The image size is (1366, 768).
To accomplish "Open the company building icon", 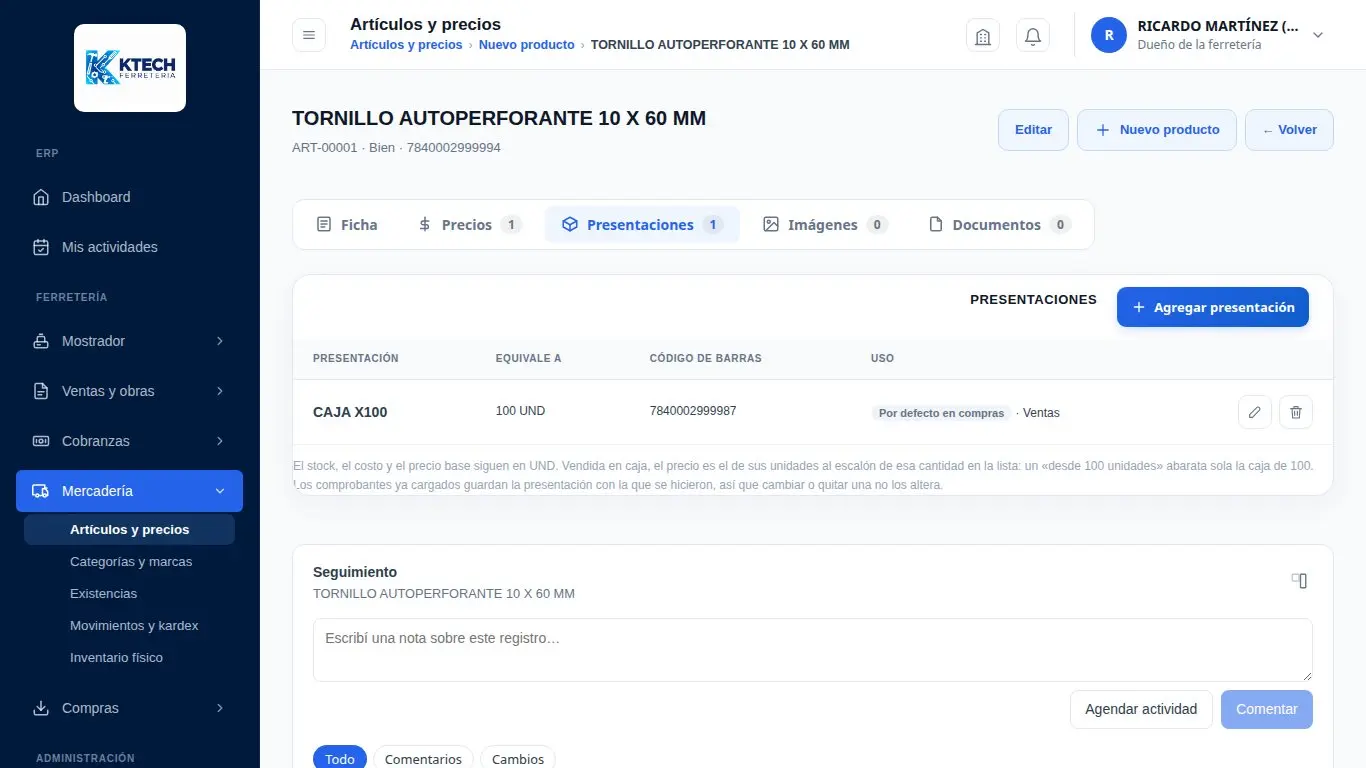I will [x=983, y=36].
